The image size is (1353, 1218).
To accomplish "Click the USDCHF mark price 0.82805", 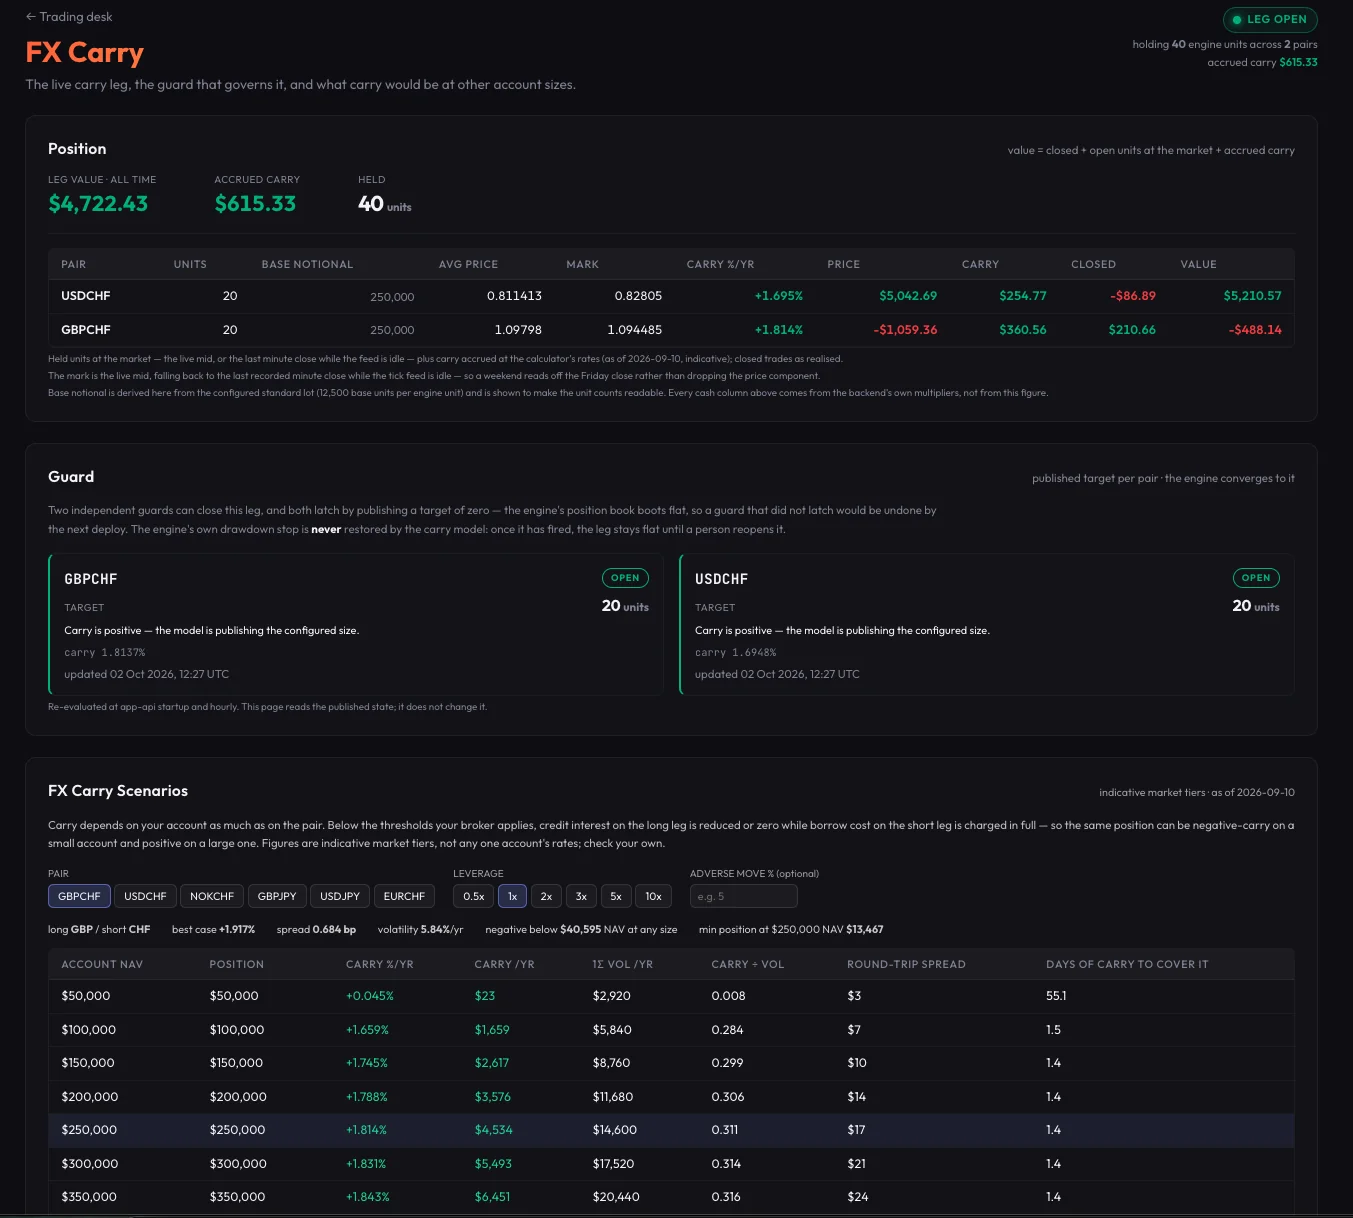I will pos(638,296).
